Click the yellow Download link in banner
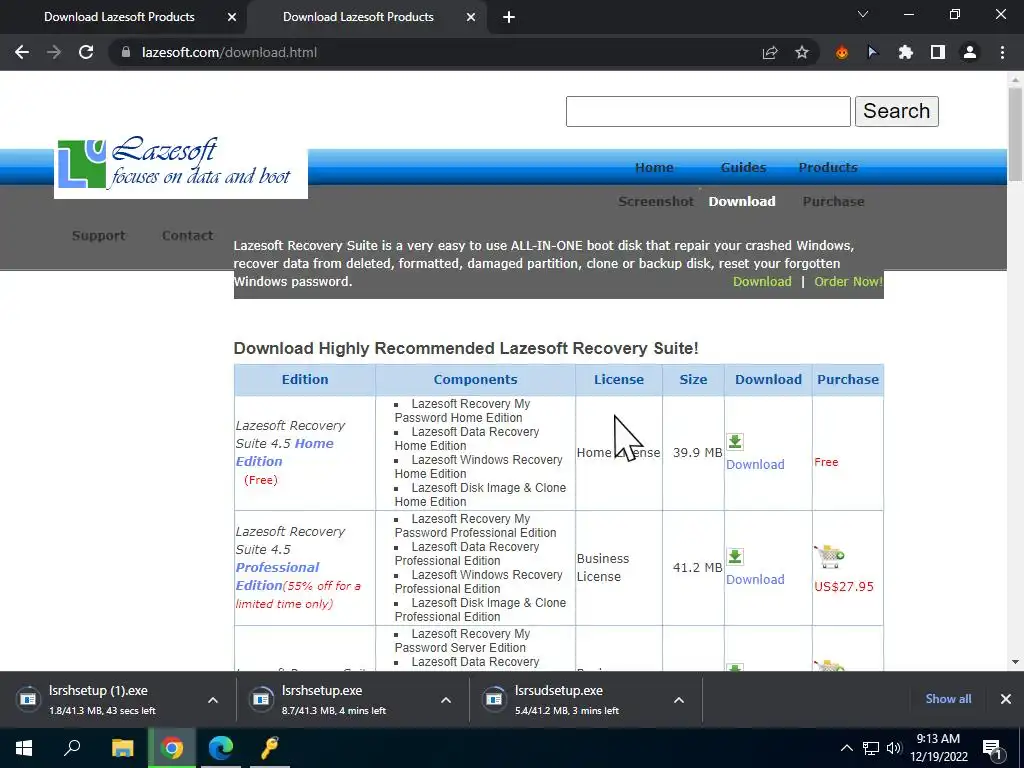1024x768 pixels. click(762, 281)
